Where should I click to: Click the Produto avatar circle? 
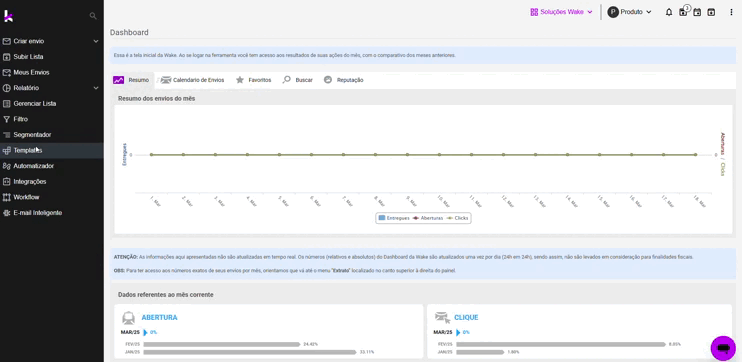(x=613, y=12)
